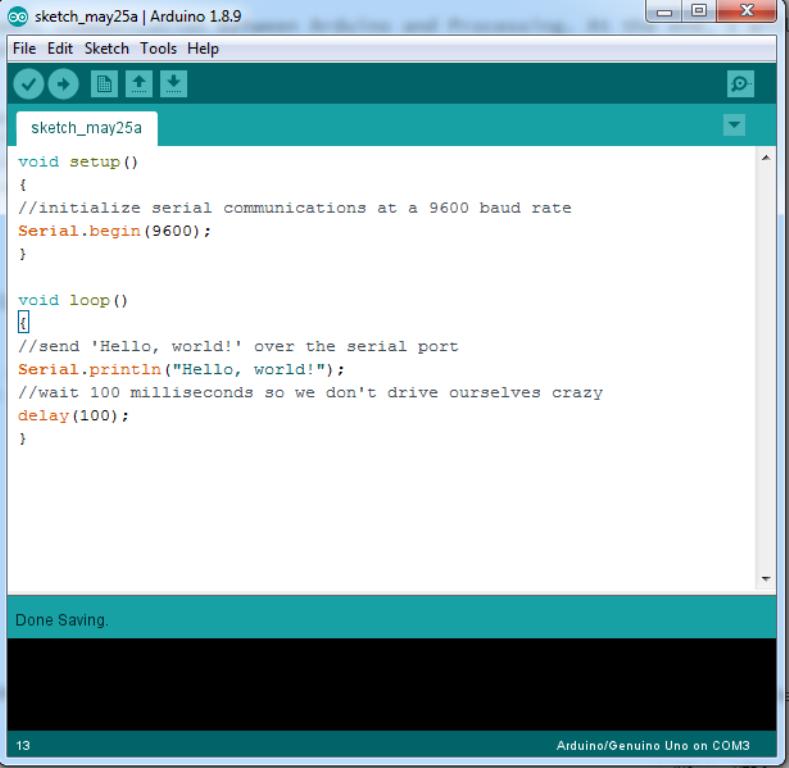Open a sketch with the up-arrow icon

coord(139,84)
